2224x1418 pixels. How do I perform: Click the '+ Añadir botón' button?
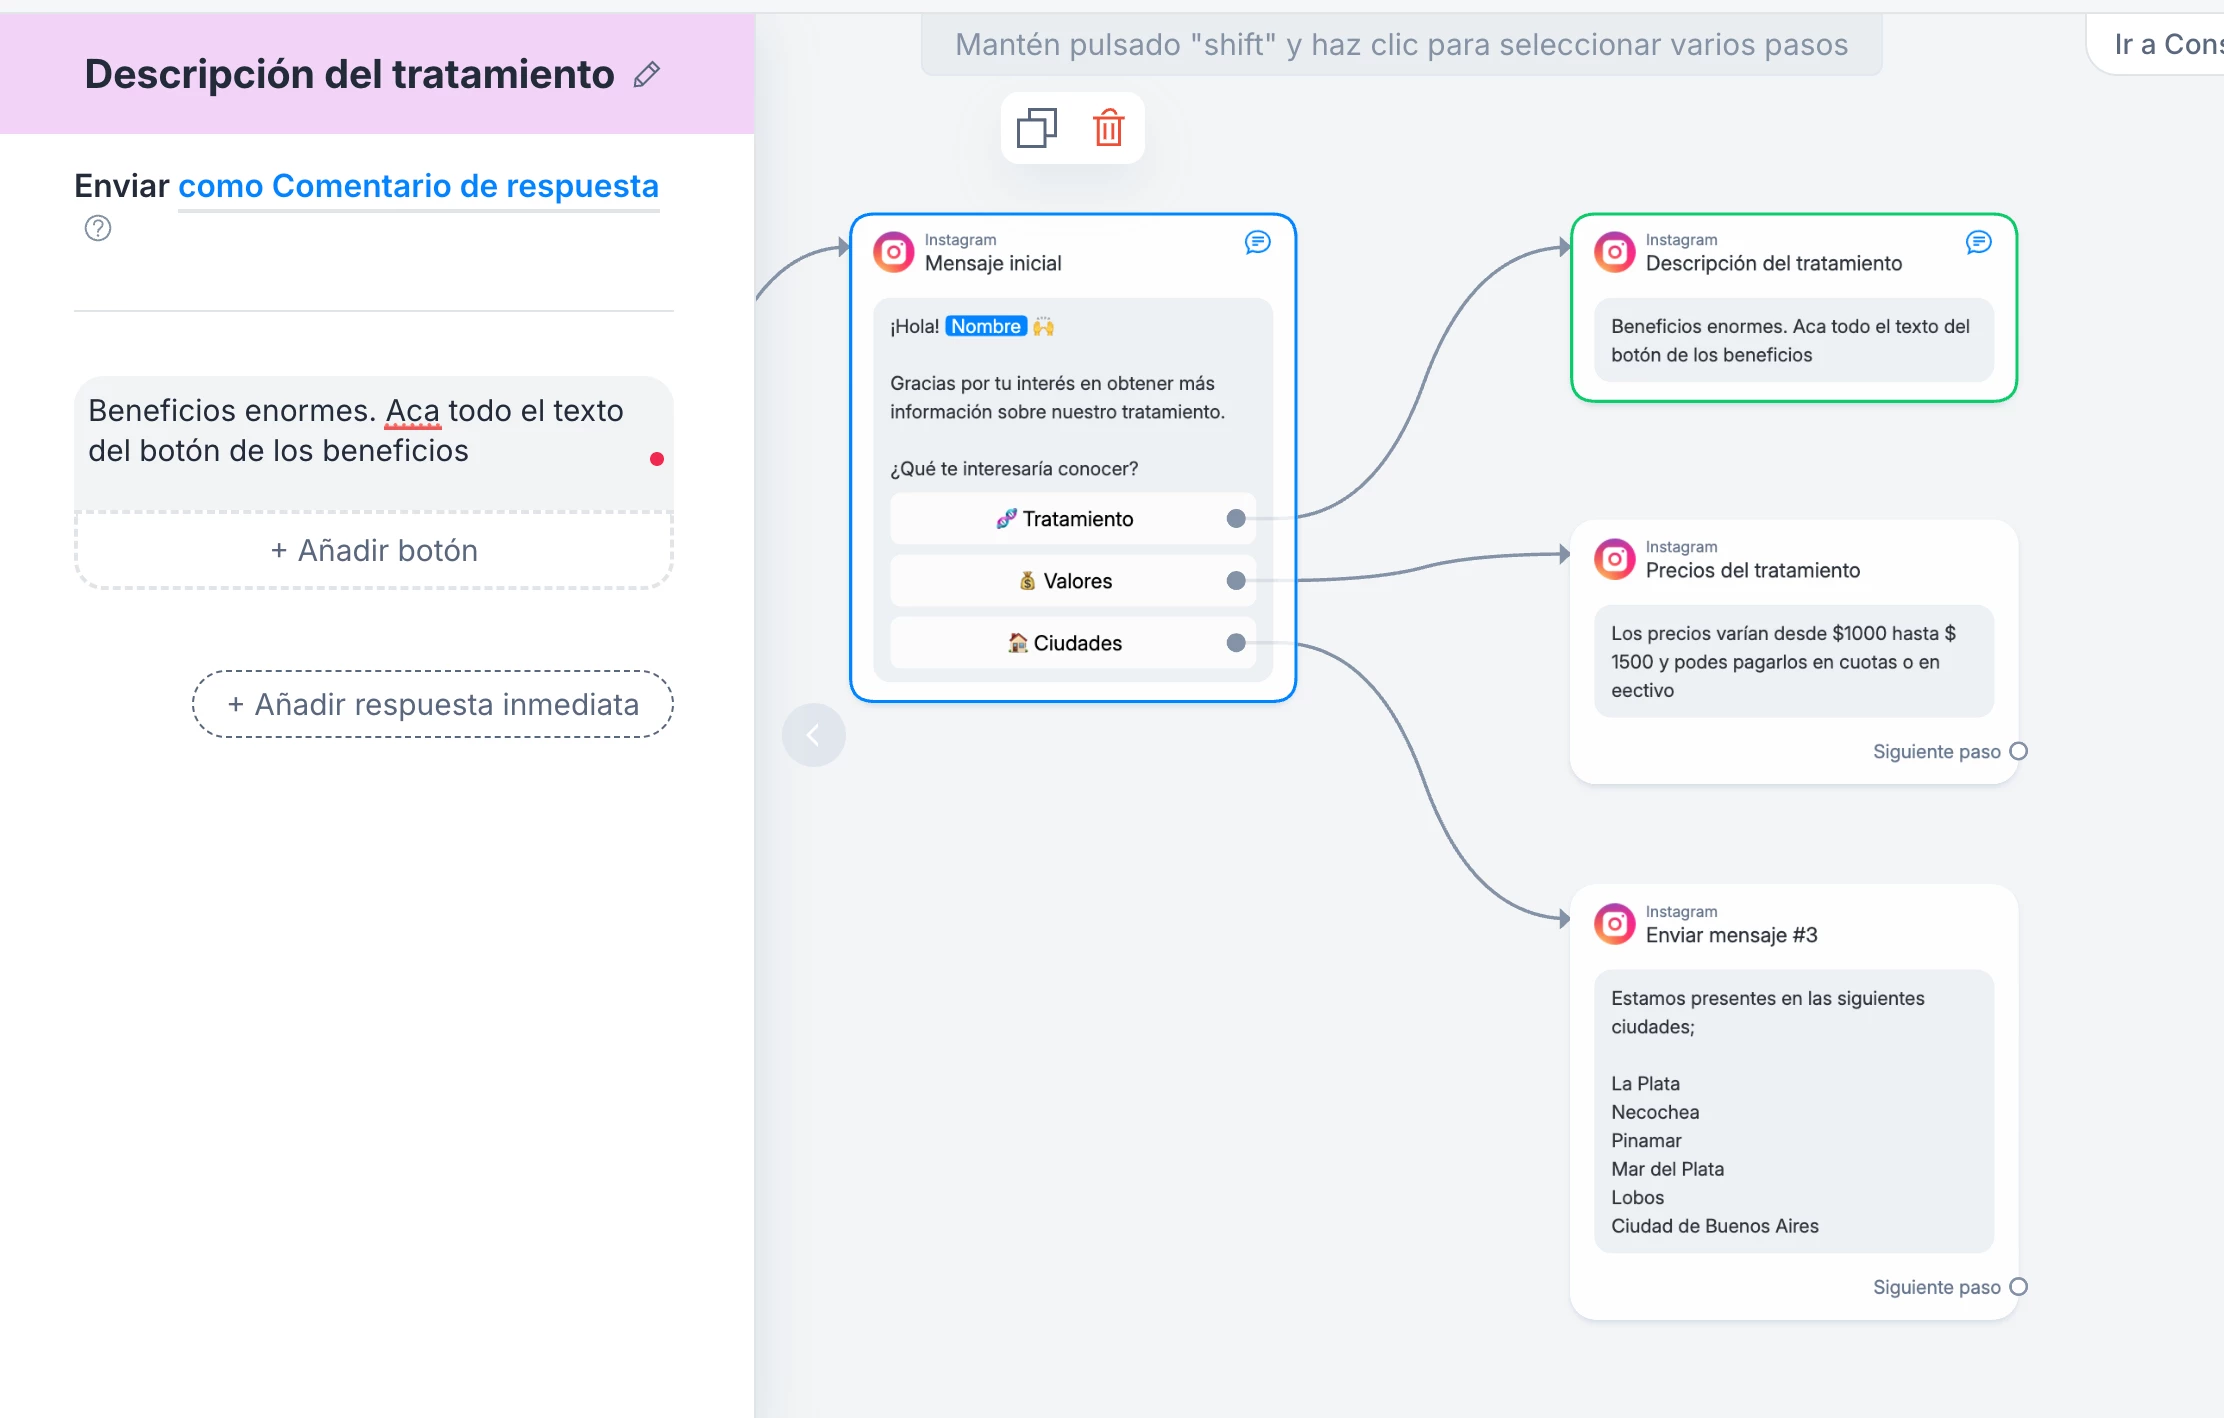tap(374, 551)
